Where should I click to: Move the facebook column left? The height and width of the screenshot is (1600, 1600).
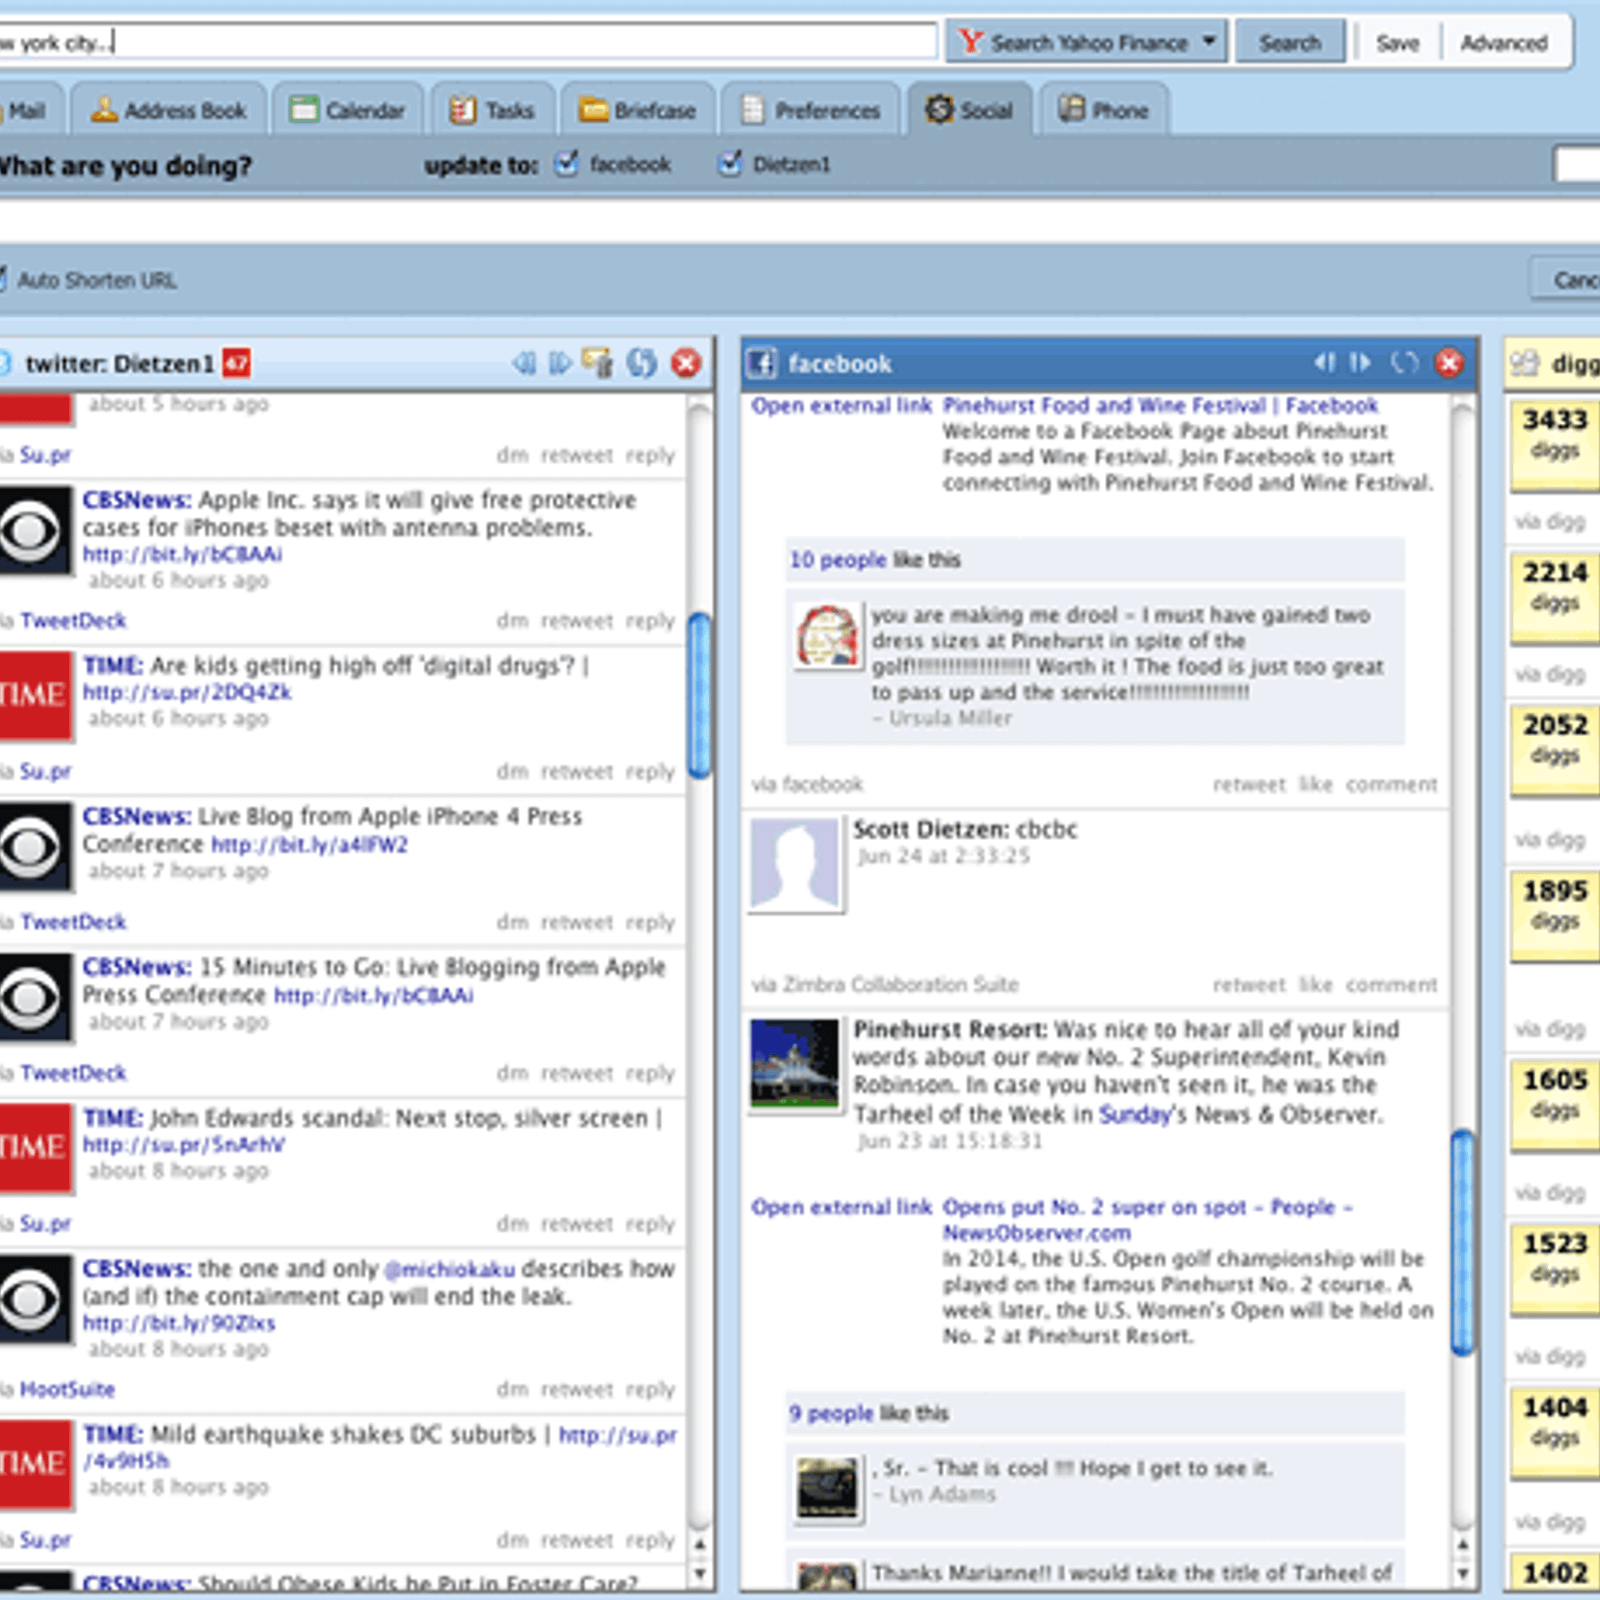click(x=1324, y=362)
